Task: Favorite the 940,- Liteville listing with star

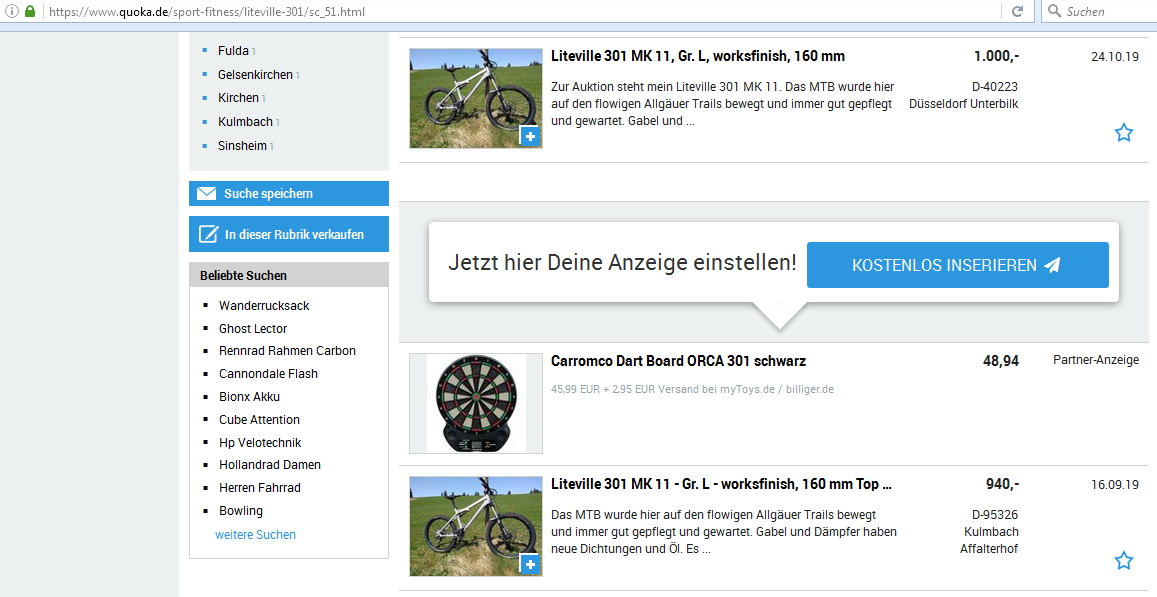Action: point(1123,561)
